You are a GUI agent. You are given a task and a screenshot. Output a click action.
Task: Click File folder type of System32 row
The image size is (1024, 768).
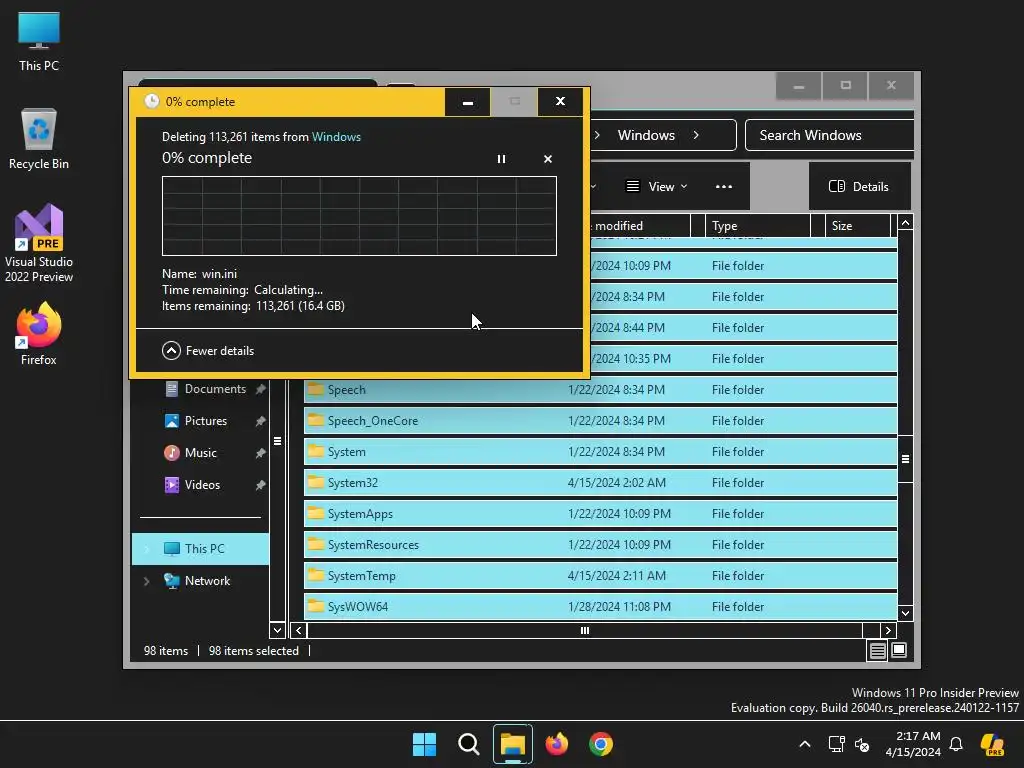[x=738, y=483]
